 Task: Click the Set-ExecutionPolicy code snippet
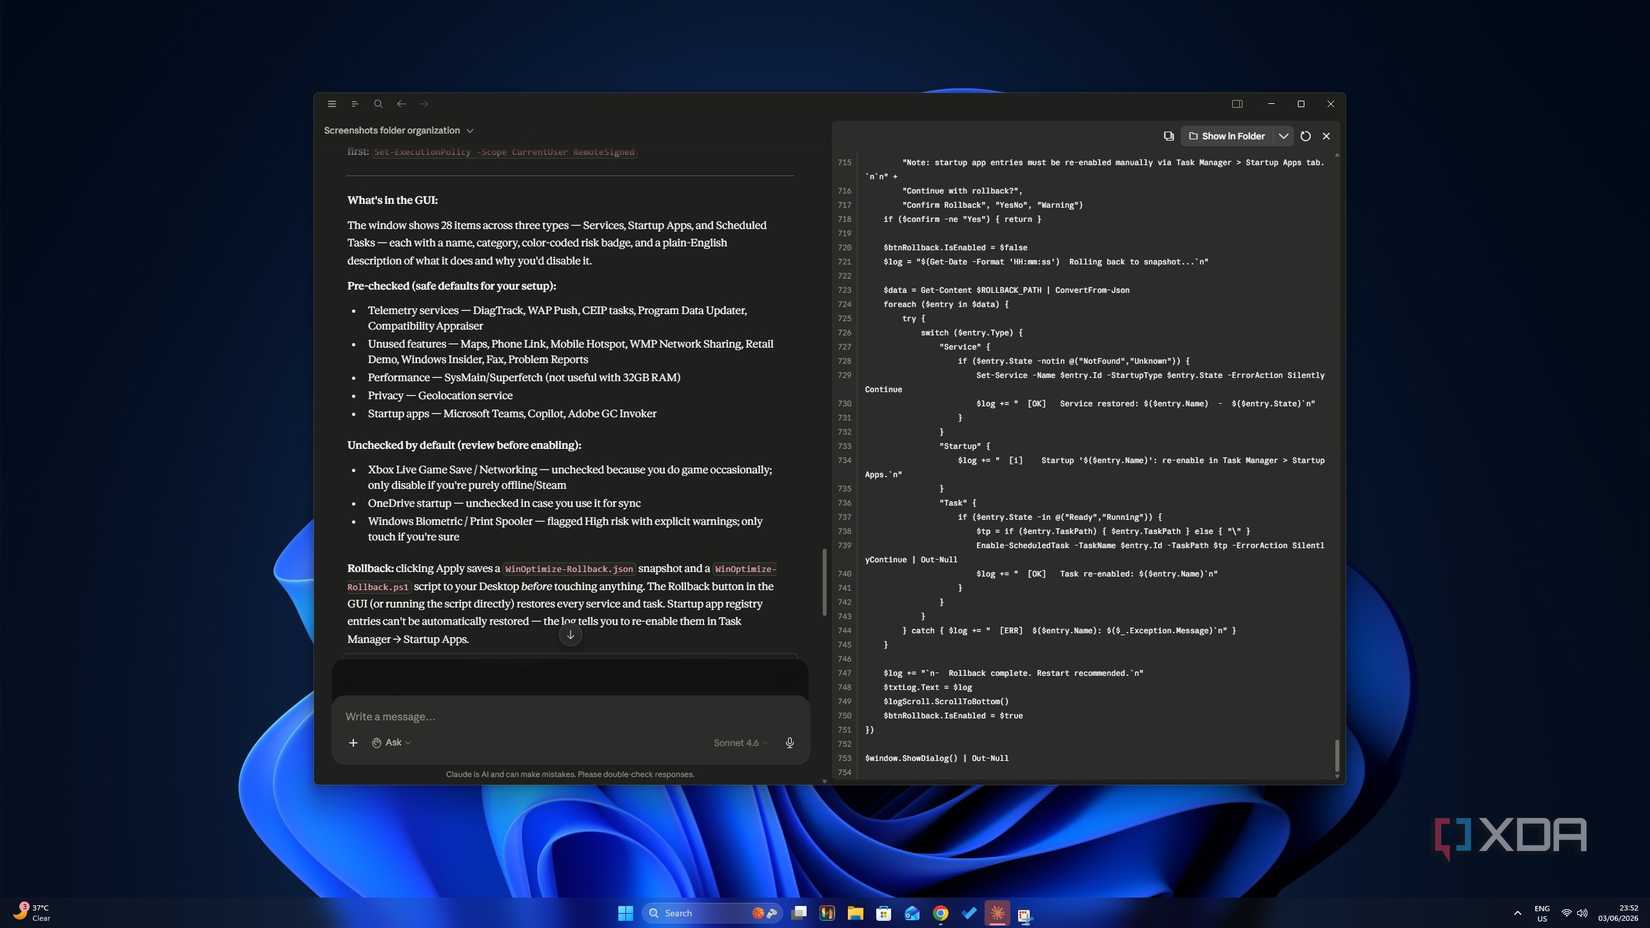504,152
